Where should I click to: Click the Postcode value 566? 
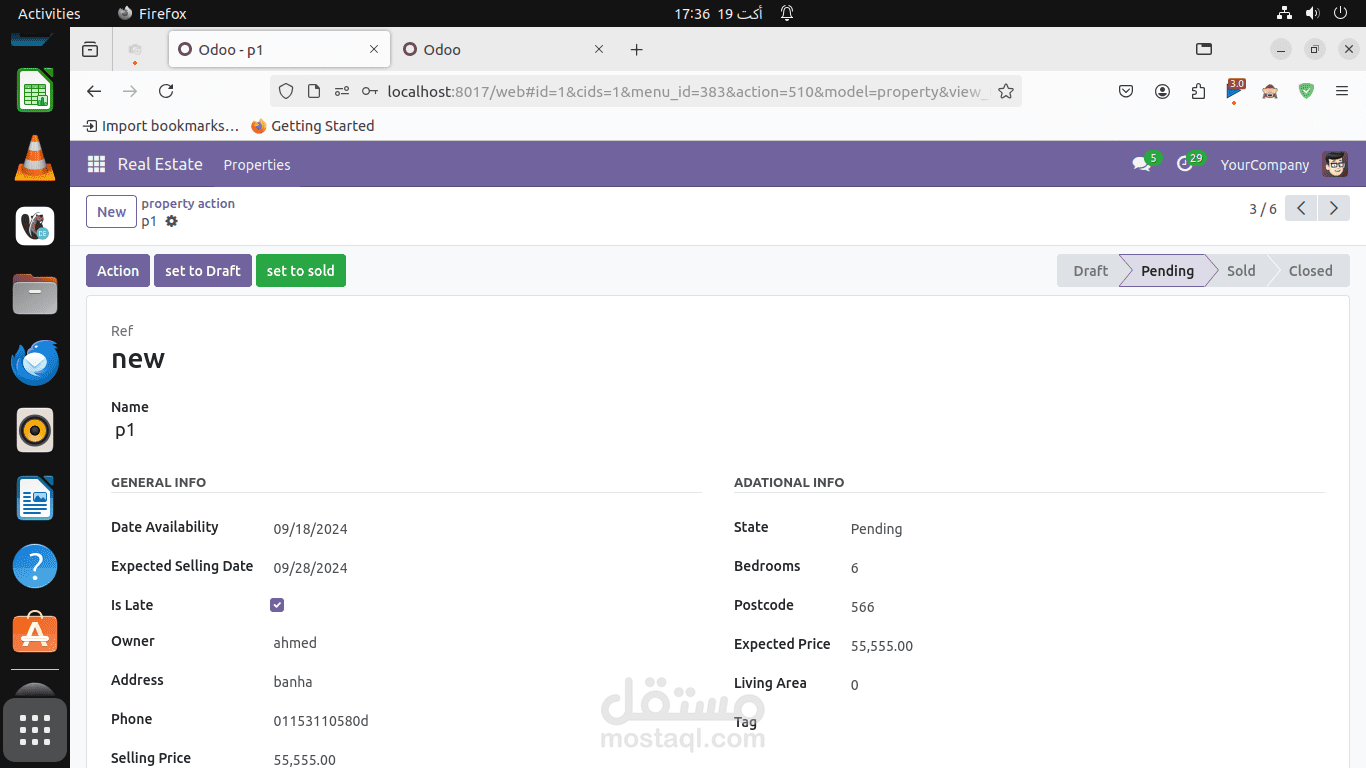click(x=863, y=607)
